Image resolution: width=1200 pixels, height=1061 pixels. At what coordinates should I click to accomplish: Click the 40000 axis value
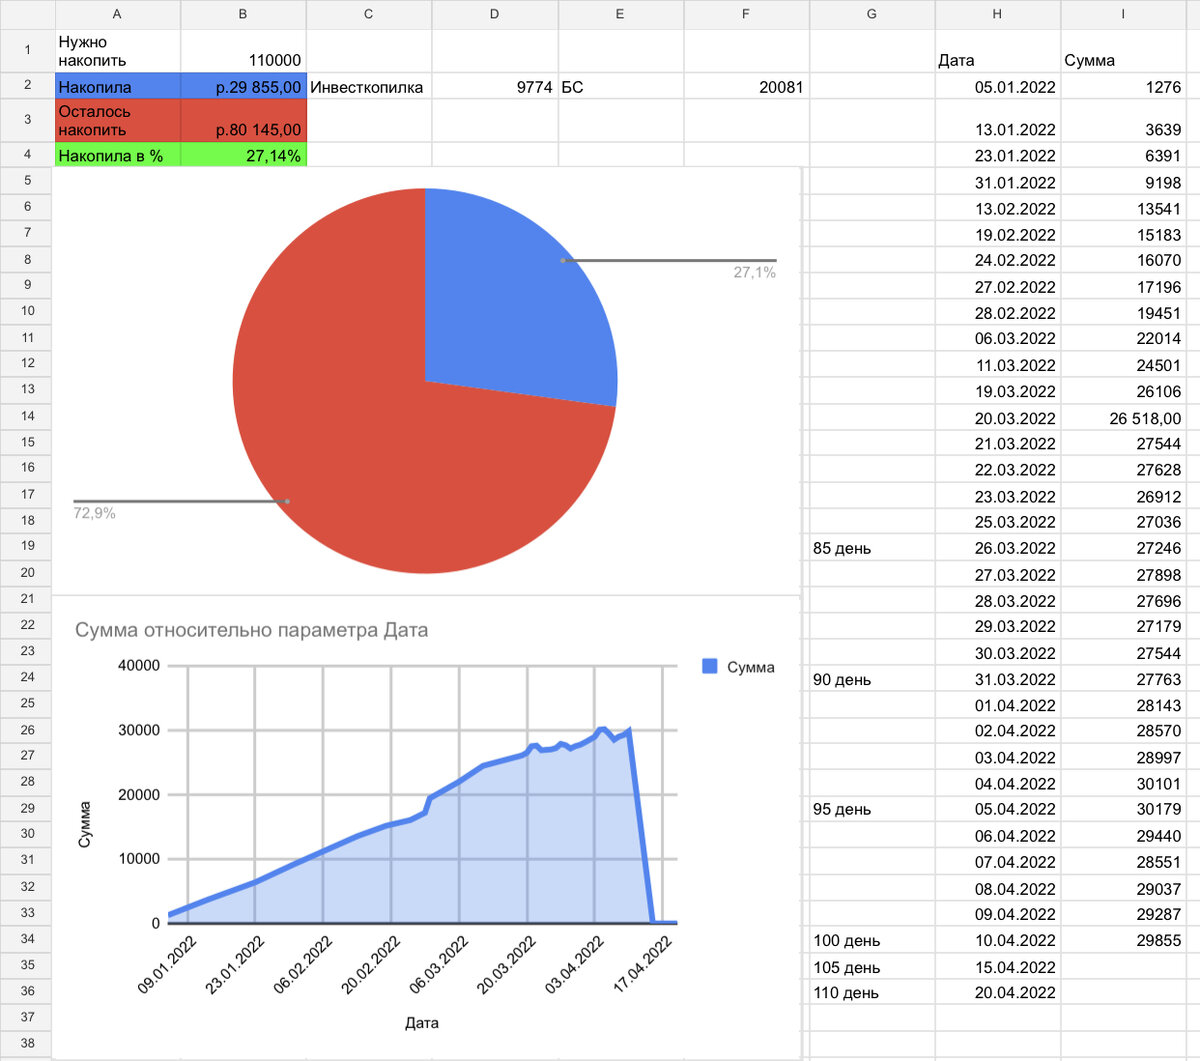pyautogui.click(x=139, y=666)
